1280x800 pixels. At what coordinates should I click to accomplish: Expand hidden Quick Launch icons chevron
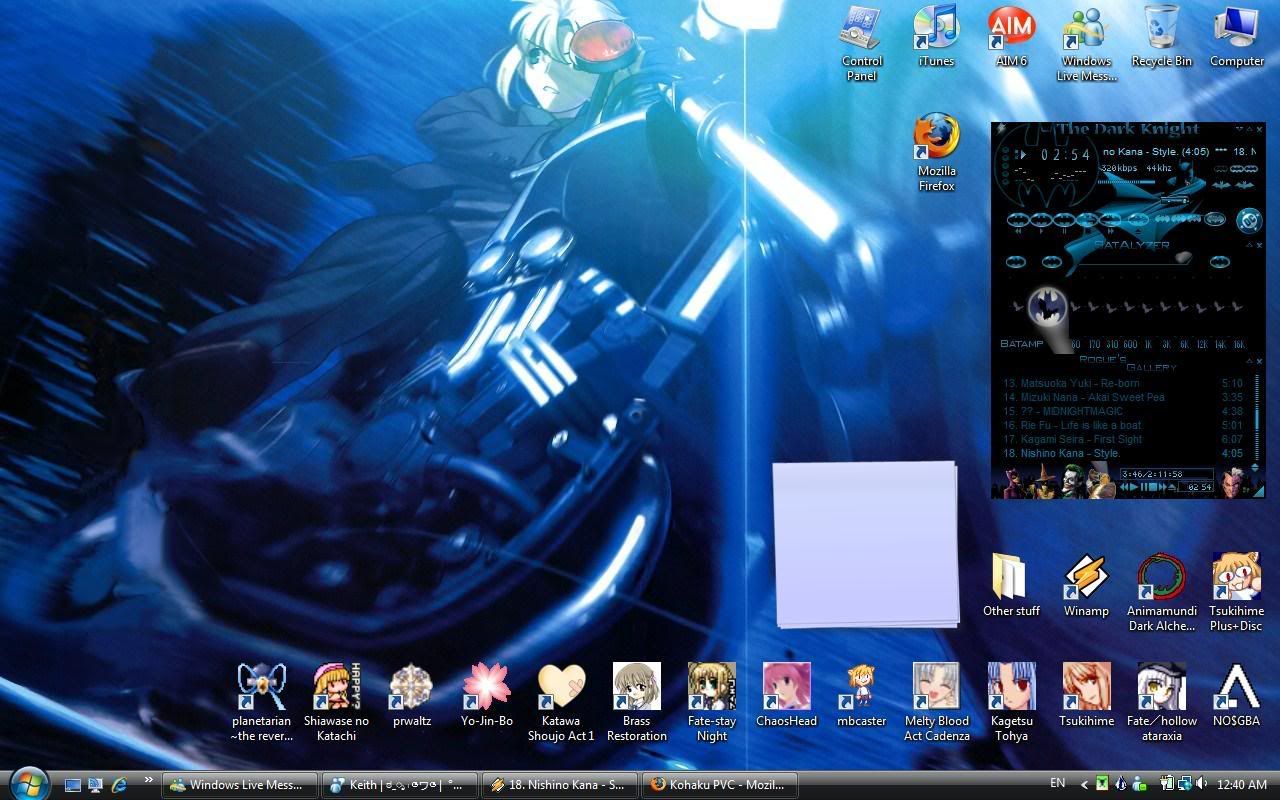[149, 780]
